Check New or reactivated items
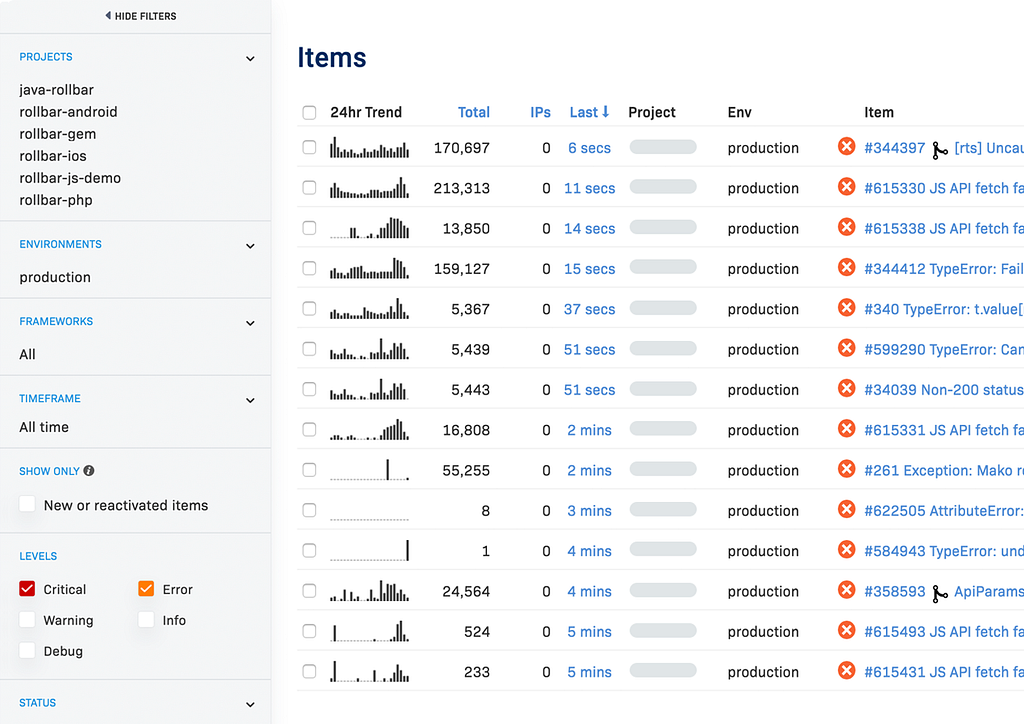The height and width of the screenshot is (724, 1024). pos(27,504)
